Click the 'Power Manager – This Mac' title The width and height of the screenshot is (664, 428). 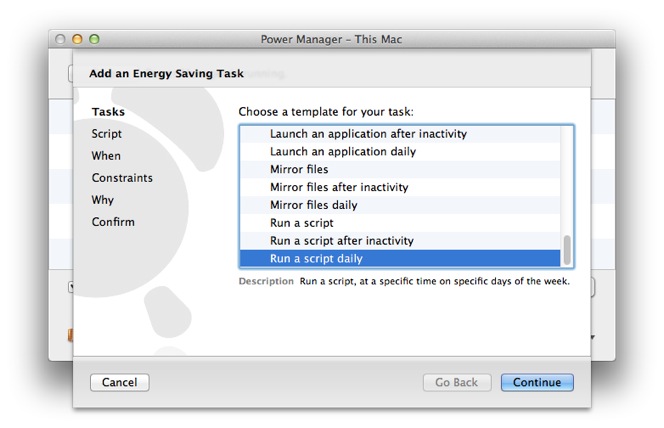(x=331, y=39)
